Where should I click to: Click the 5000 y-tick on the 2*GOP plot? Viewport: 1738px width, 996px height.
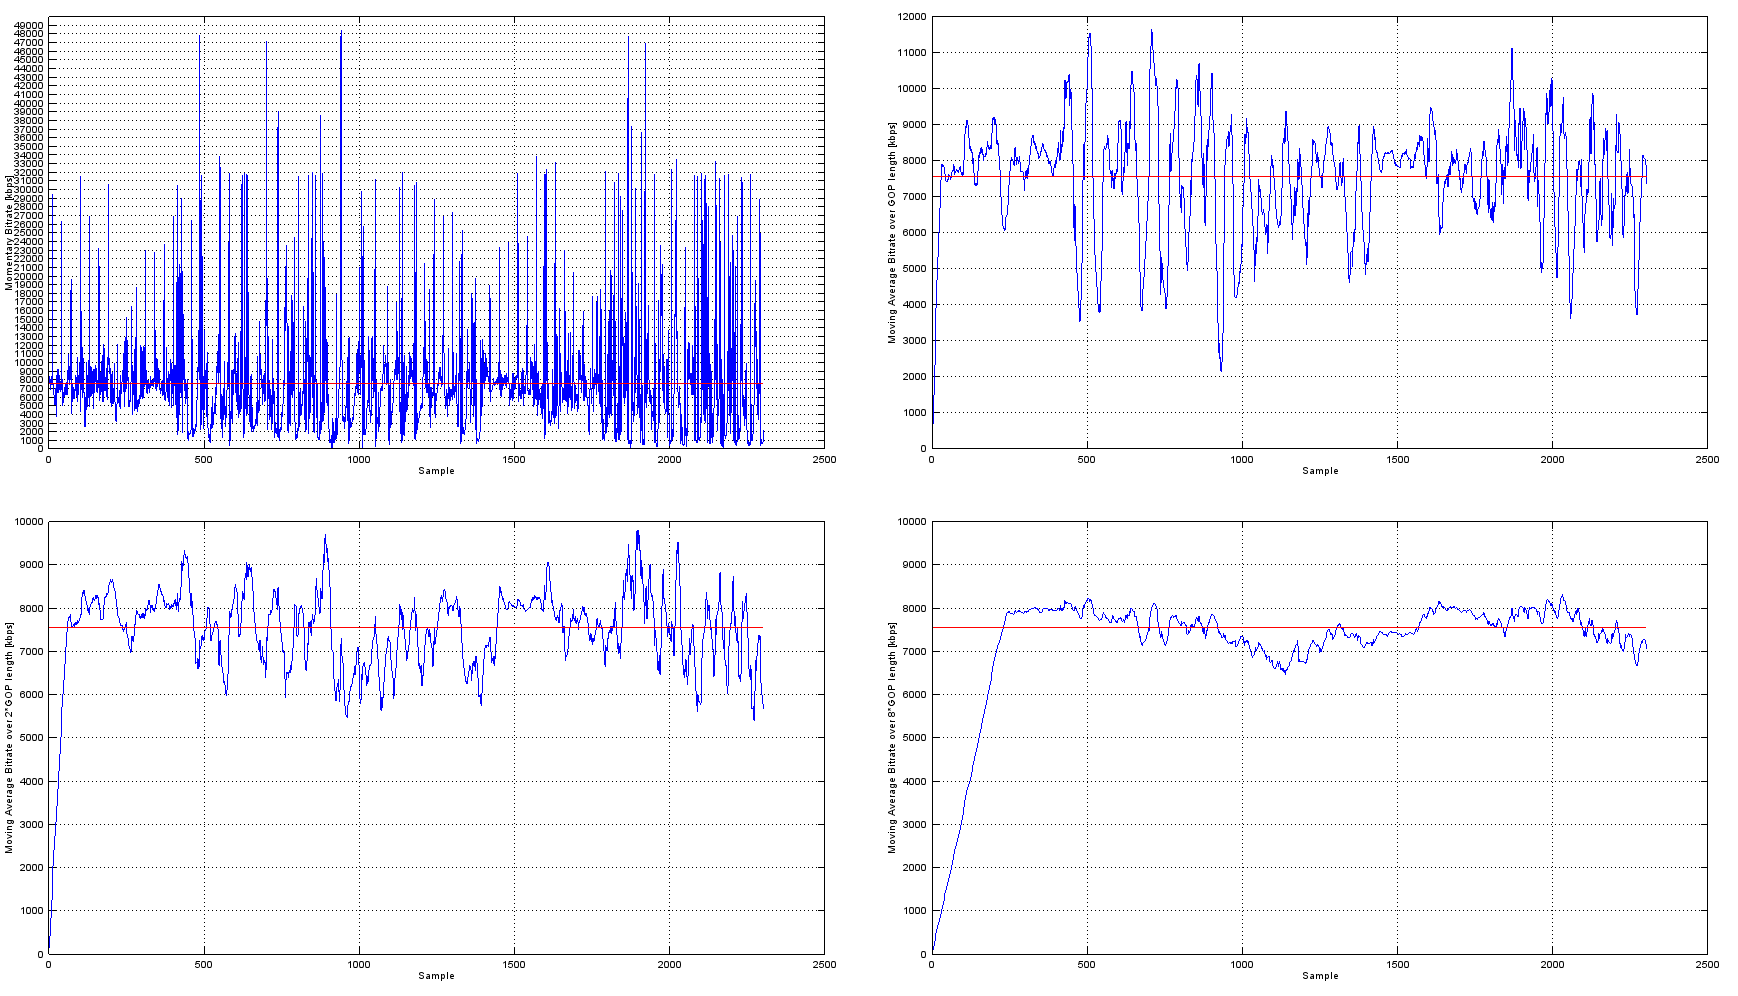point(32,738)
